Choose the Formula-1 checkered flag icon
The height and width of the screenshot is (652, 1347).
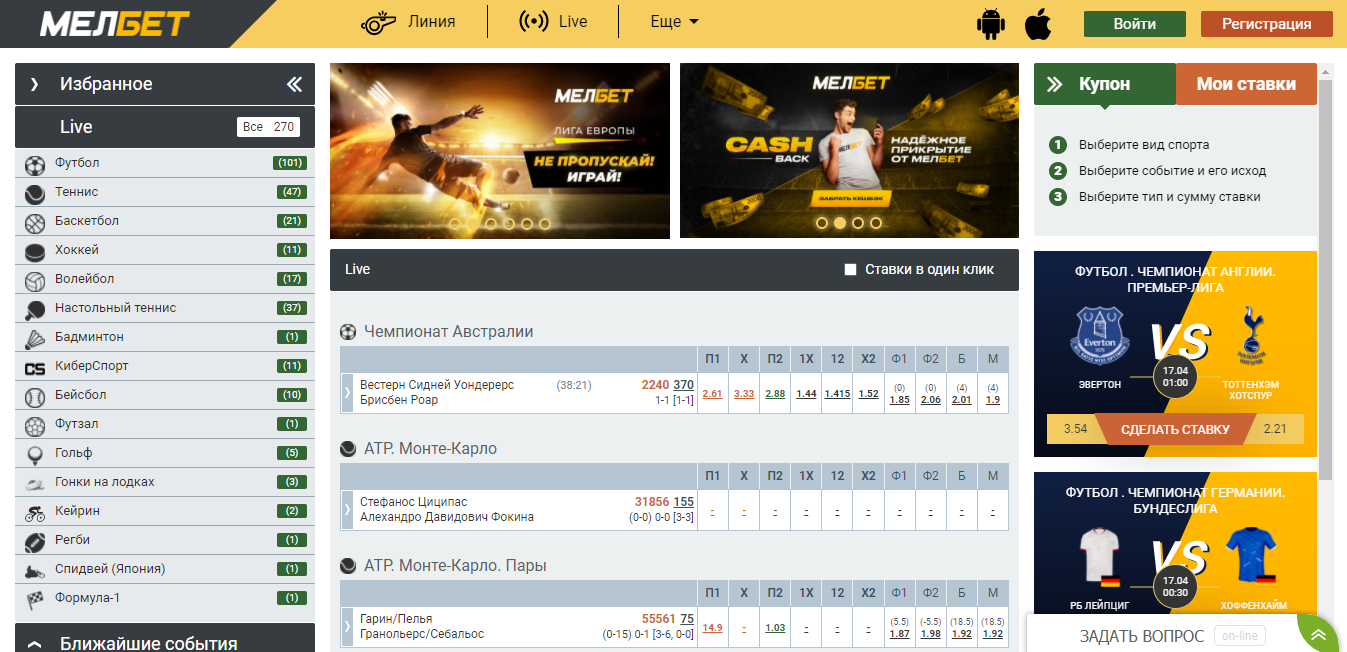point(35,599)
